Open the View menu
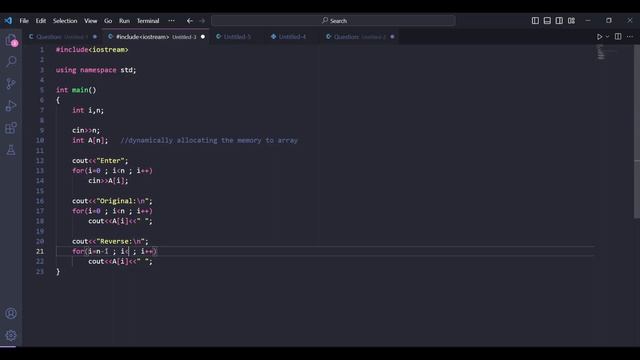640x360 pixels. click(91, 21)
